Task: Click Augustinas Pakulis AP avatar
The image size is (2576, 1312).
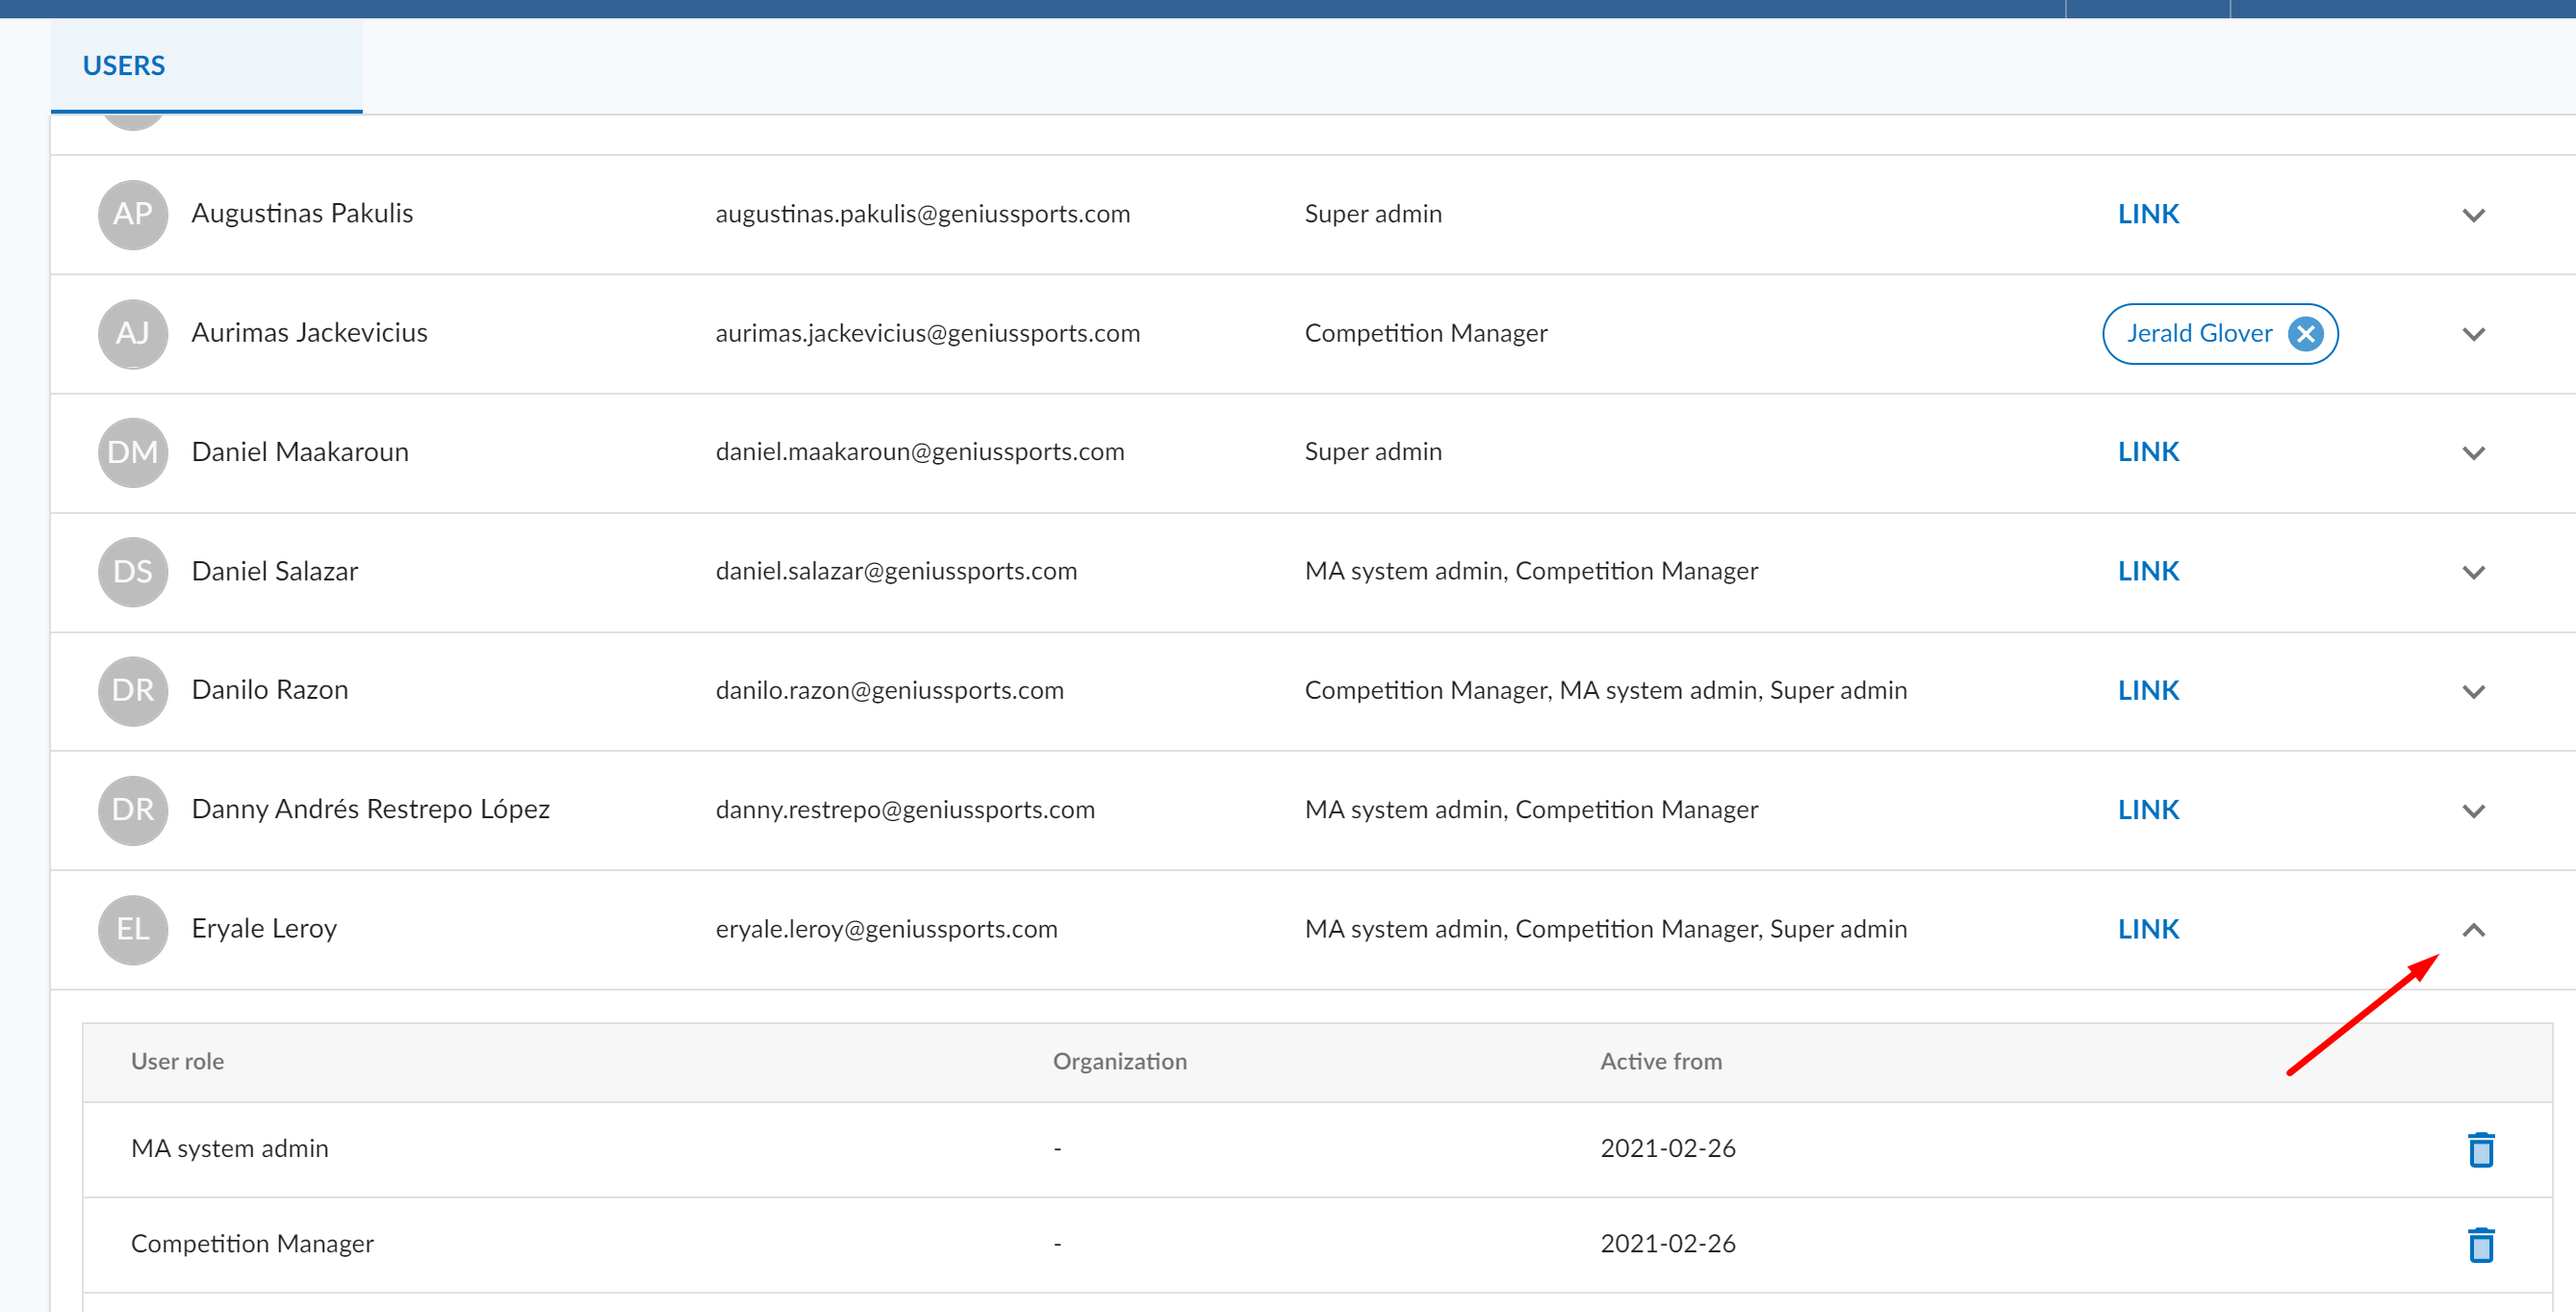Action: [x=132, y=214]
